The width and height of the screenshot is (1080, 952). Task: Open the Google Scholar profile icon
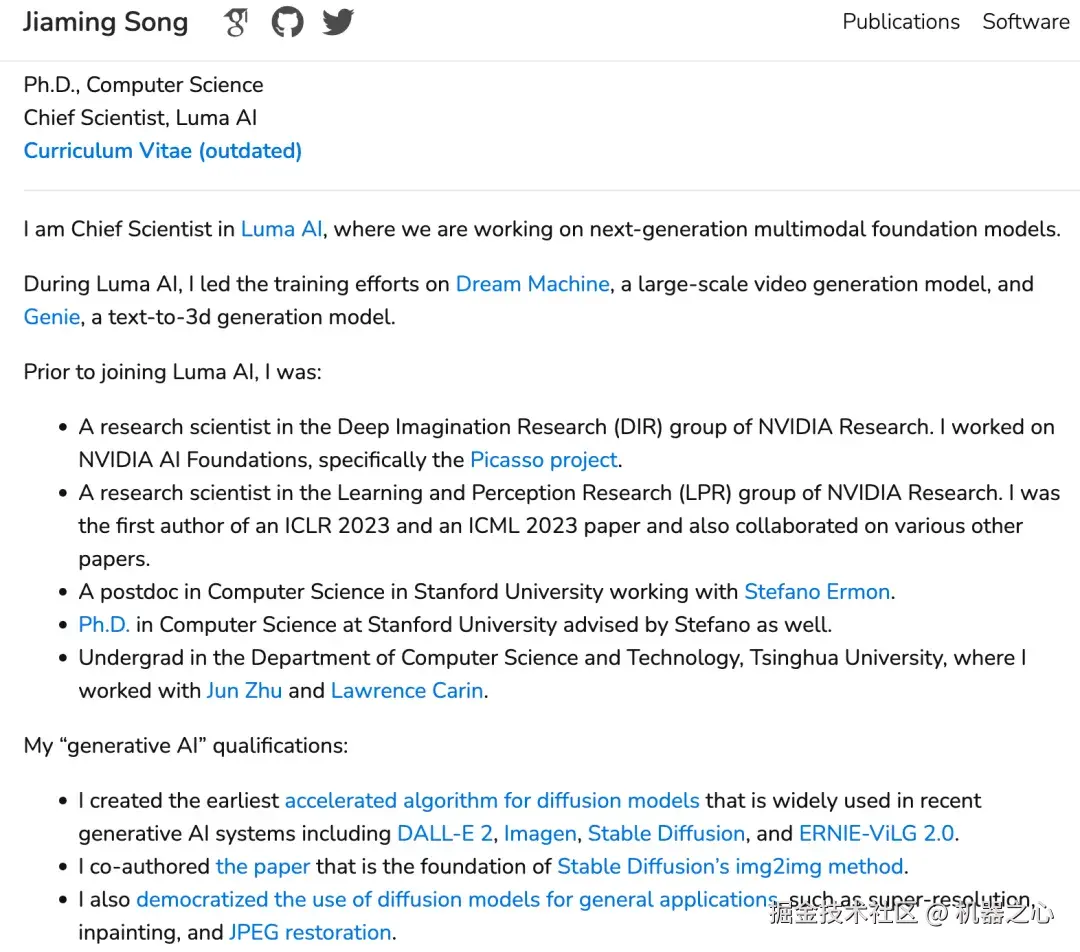[236, 22]
